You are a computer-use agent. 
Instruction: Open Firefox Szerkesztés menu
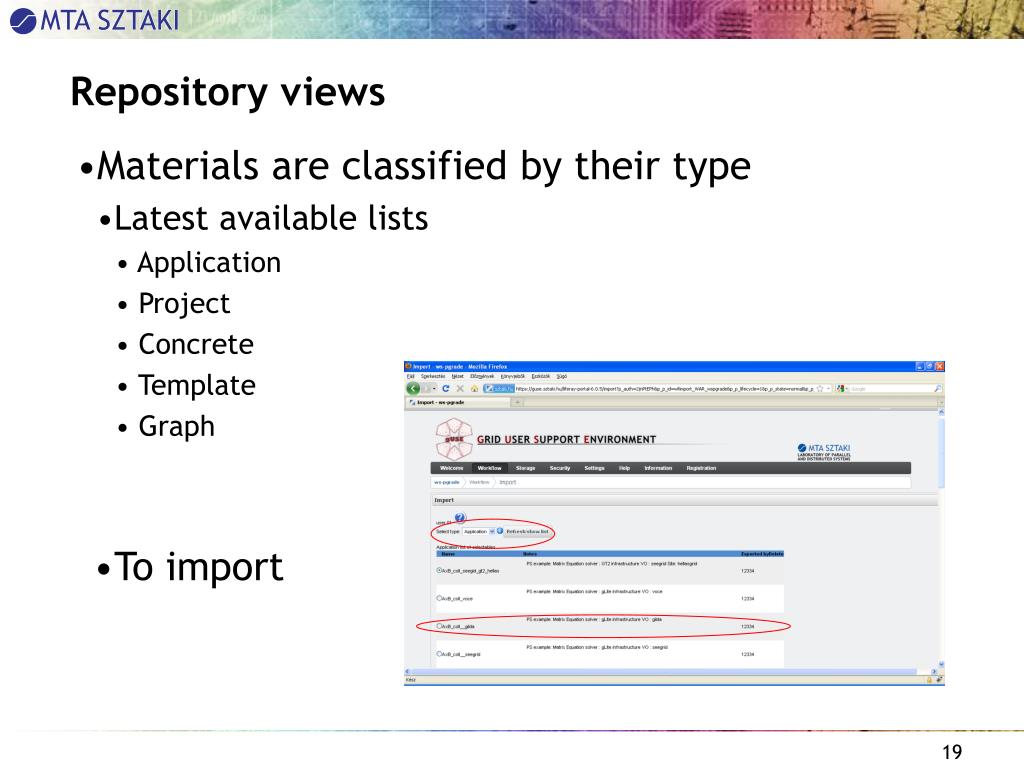click(x=433, y=376)
